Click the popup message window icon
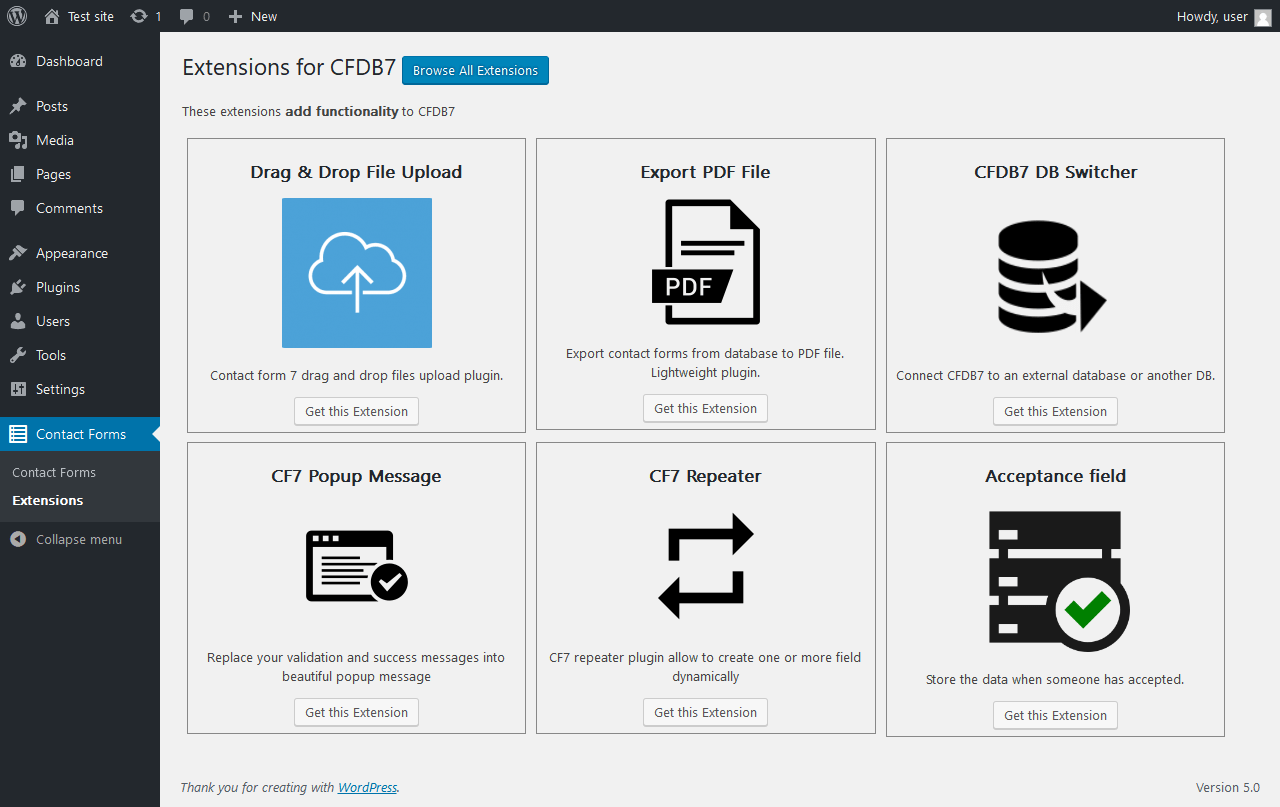This screenshot has height=807, width=1280. tap(356, 565)
